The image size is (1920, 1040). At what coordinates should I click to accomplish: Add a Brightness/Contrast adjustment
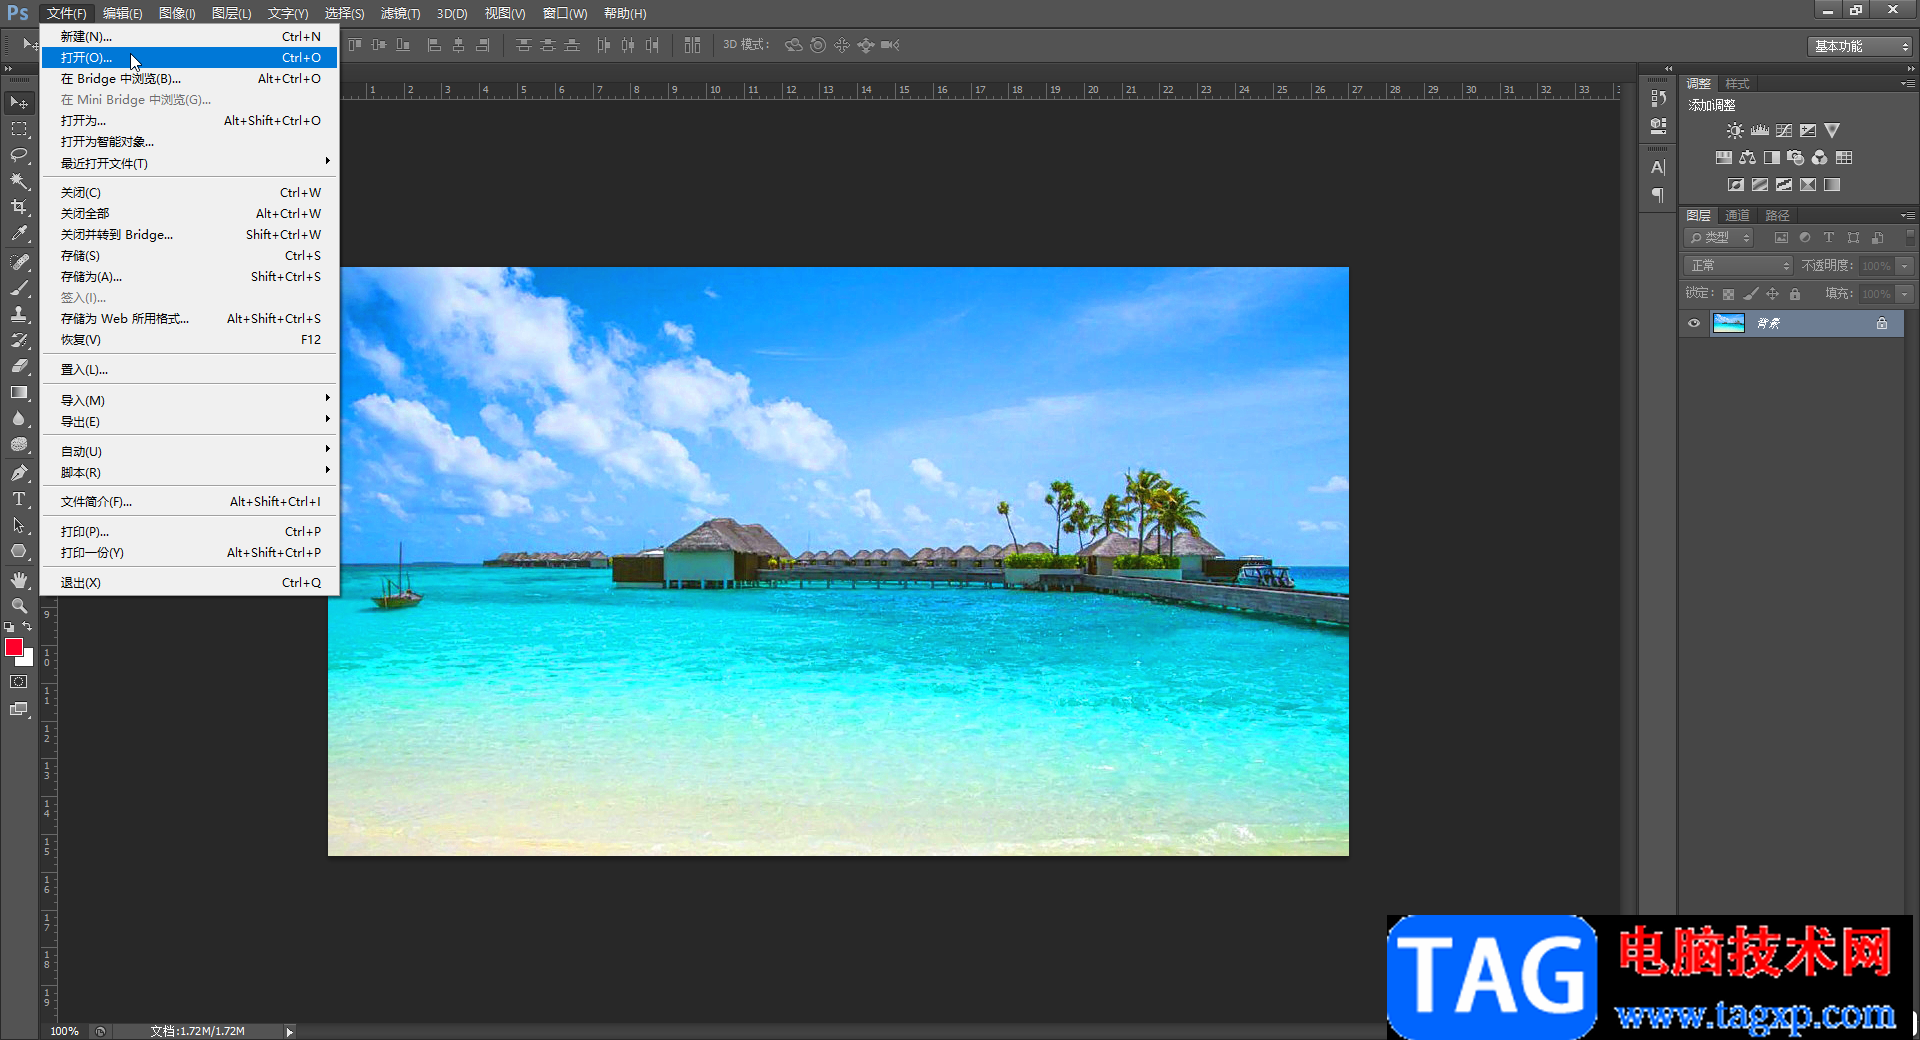[x=1735, y=131]
